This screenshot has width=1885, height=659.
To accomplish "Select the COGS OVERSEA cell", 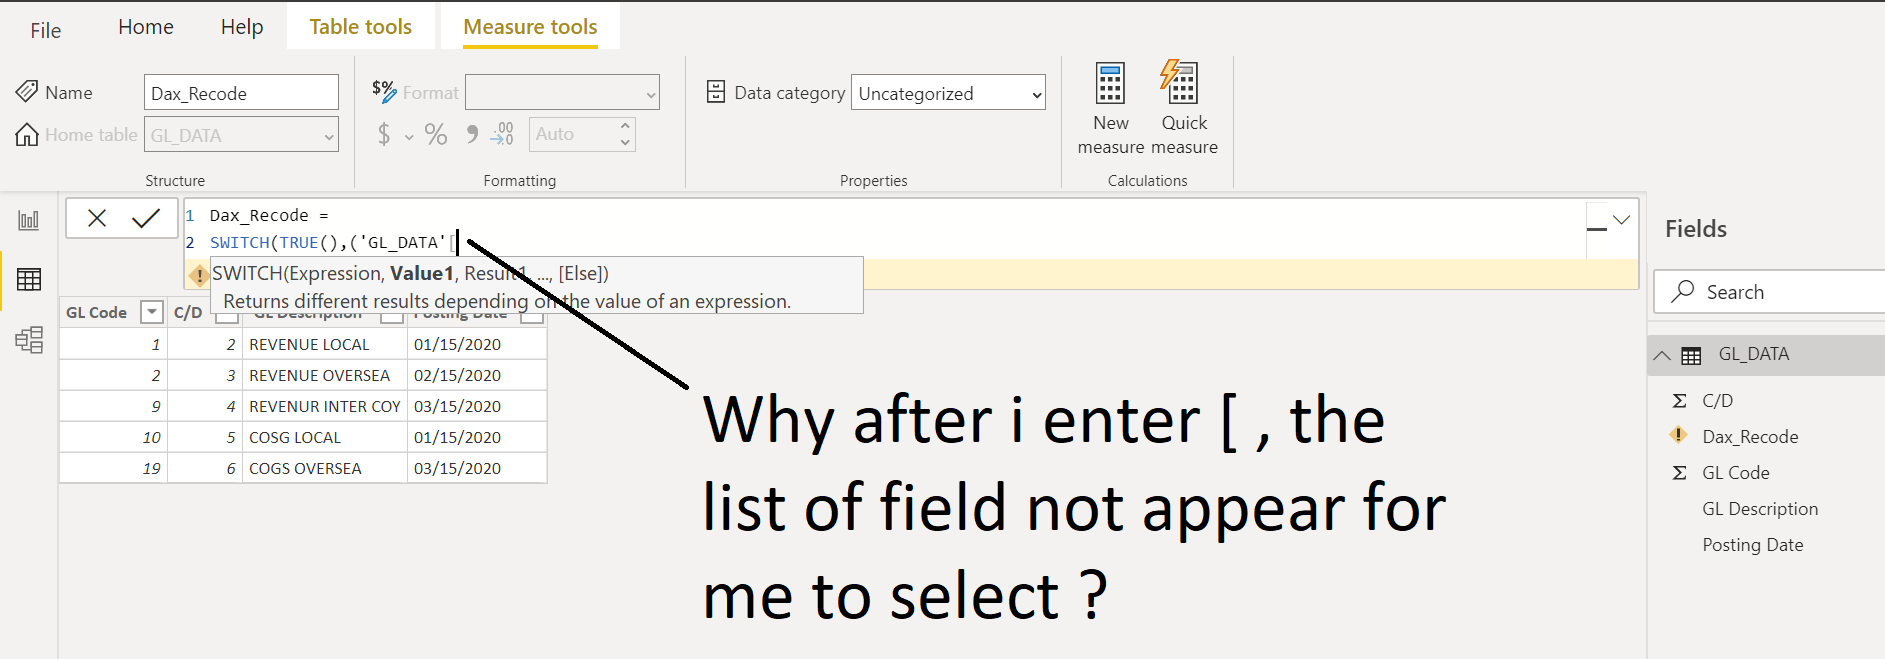I will [324, 468].
